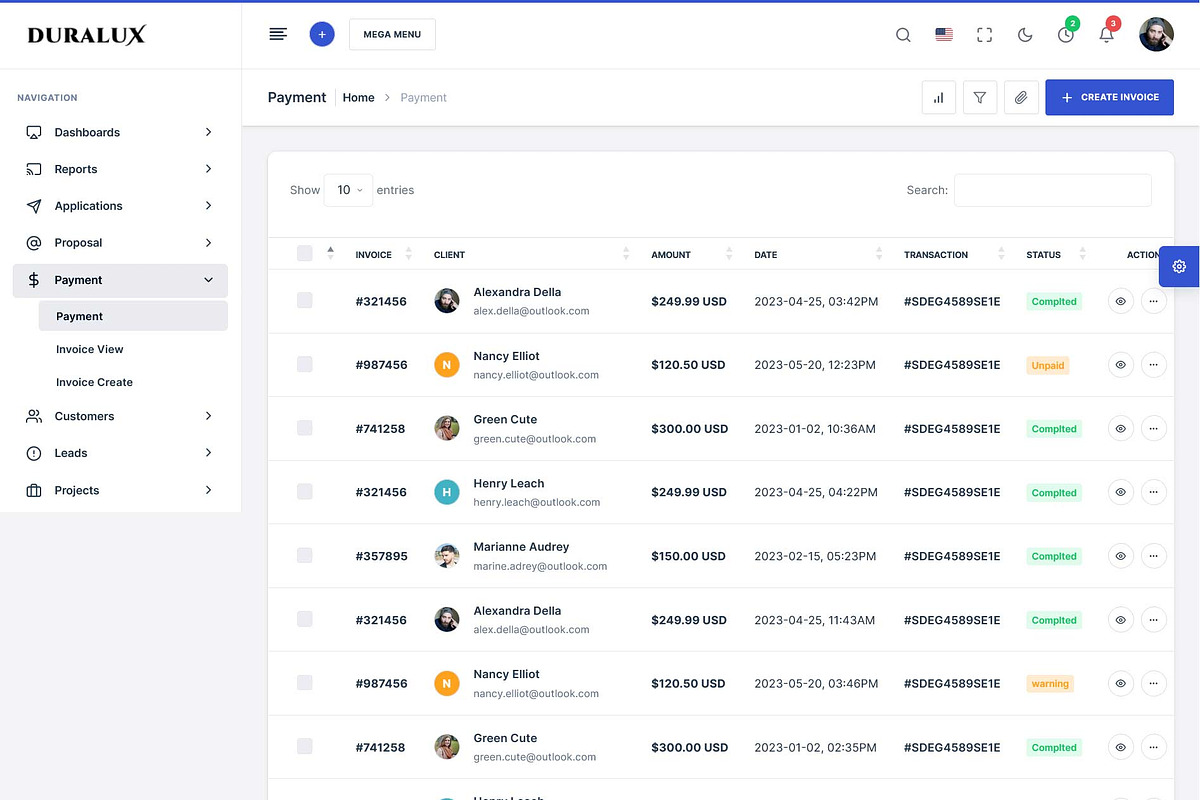Open the filter funnel icon button

(x=980, y=97)
